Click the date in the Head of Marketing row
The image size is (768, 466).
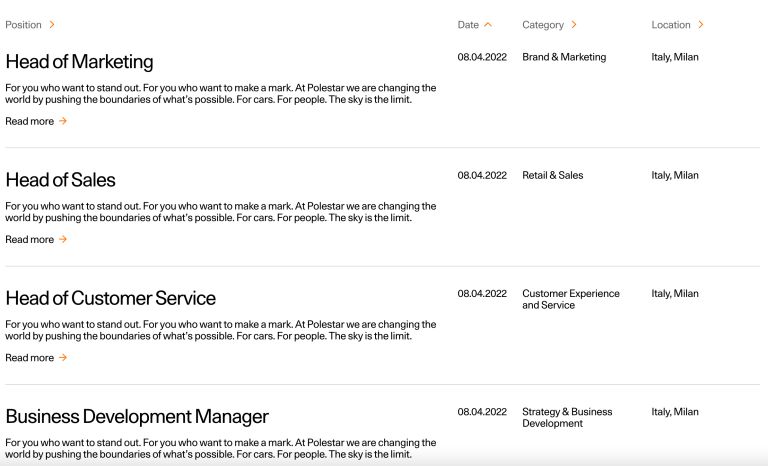pos(482,57)
